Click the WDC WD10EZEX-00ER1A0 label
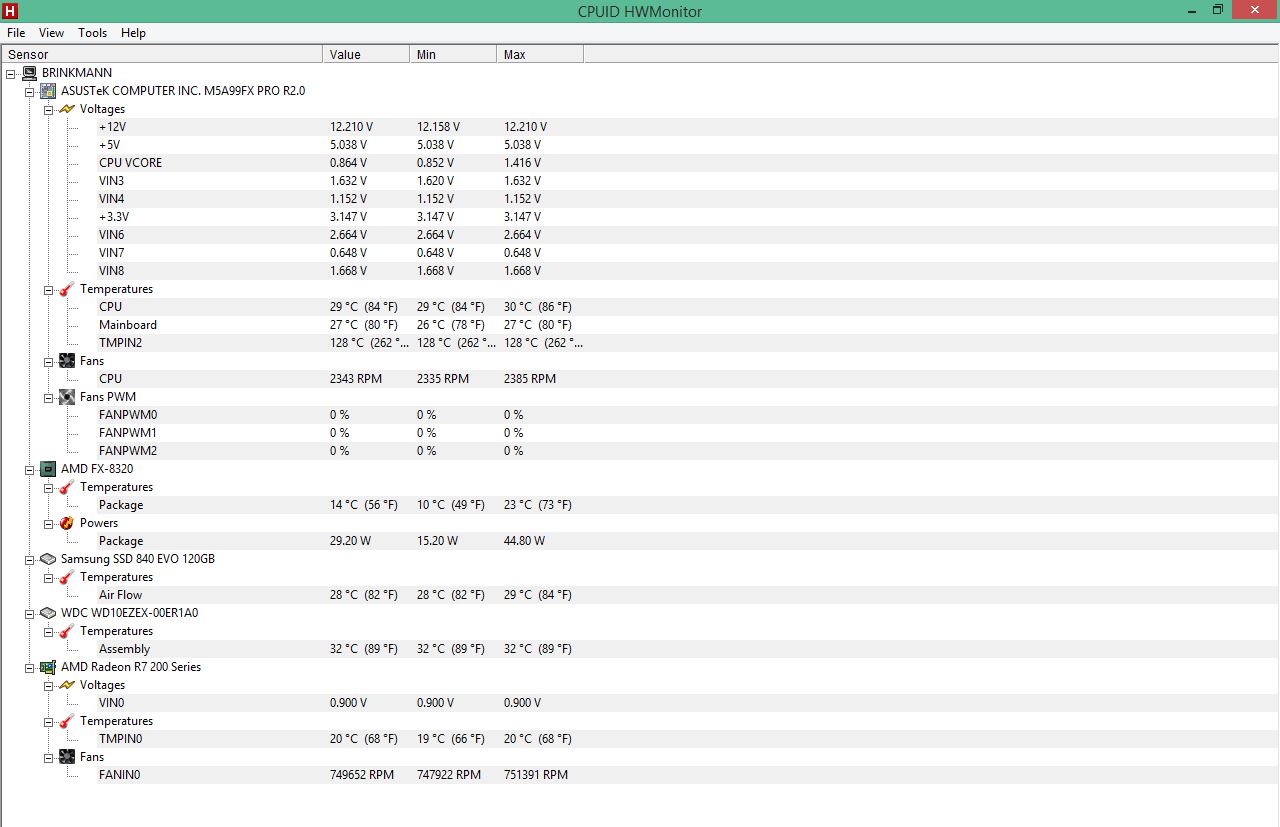1280x827 pixels. coord(129,613)
